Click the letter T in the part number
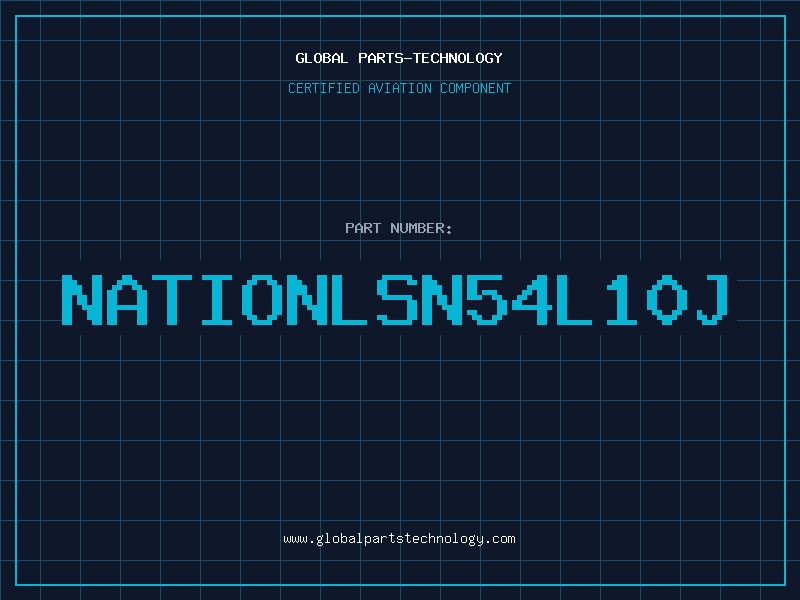800x600 pixels. (x=172, y=300)
